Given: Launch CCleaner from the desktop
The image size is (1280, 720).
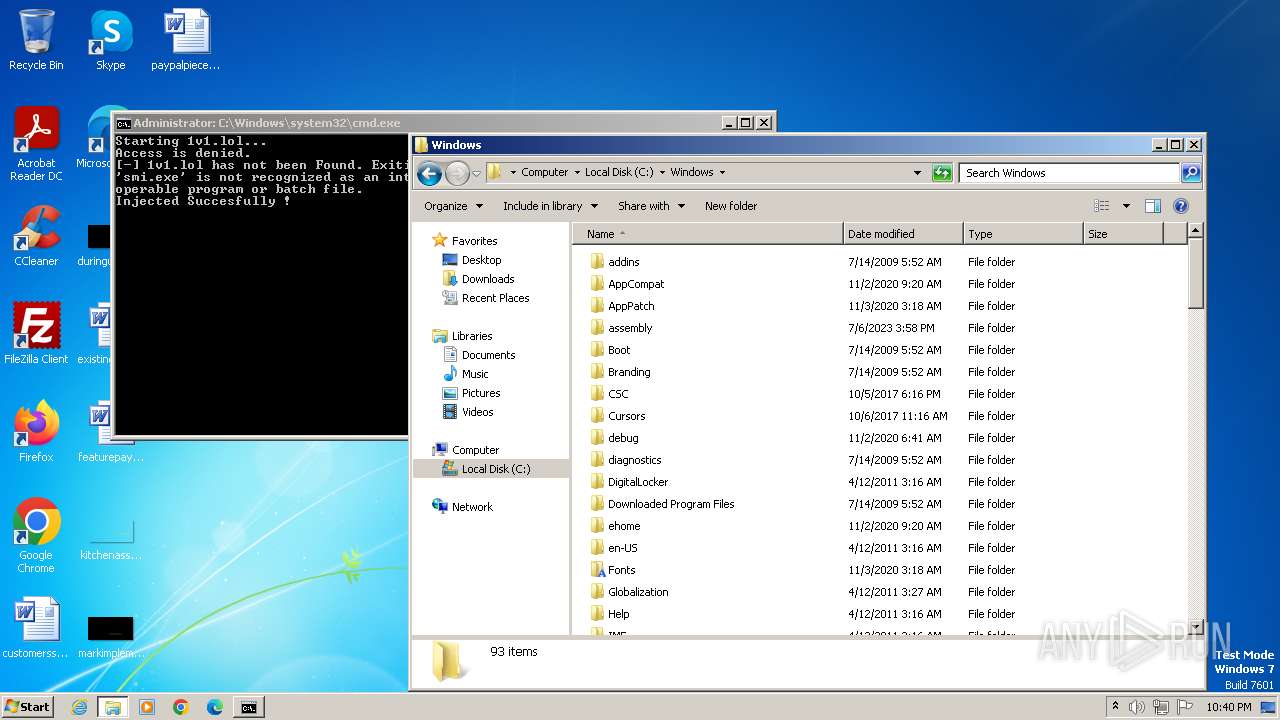Looking at the screenshot, I should [x=36, y=236].
